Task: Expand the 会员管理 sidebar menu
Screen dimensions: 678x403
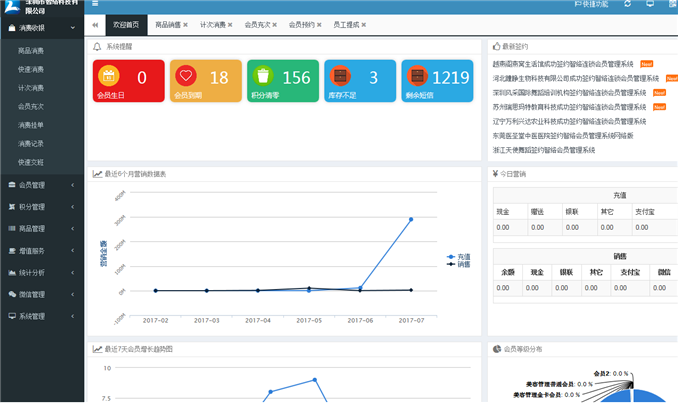Action: coord(40,185)
